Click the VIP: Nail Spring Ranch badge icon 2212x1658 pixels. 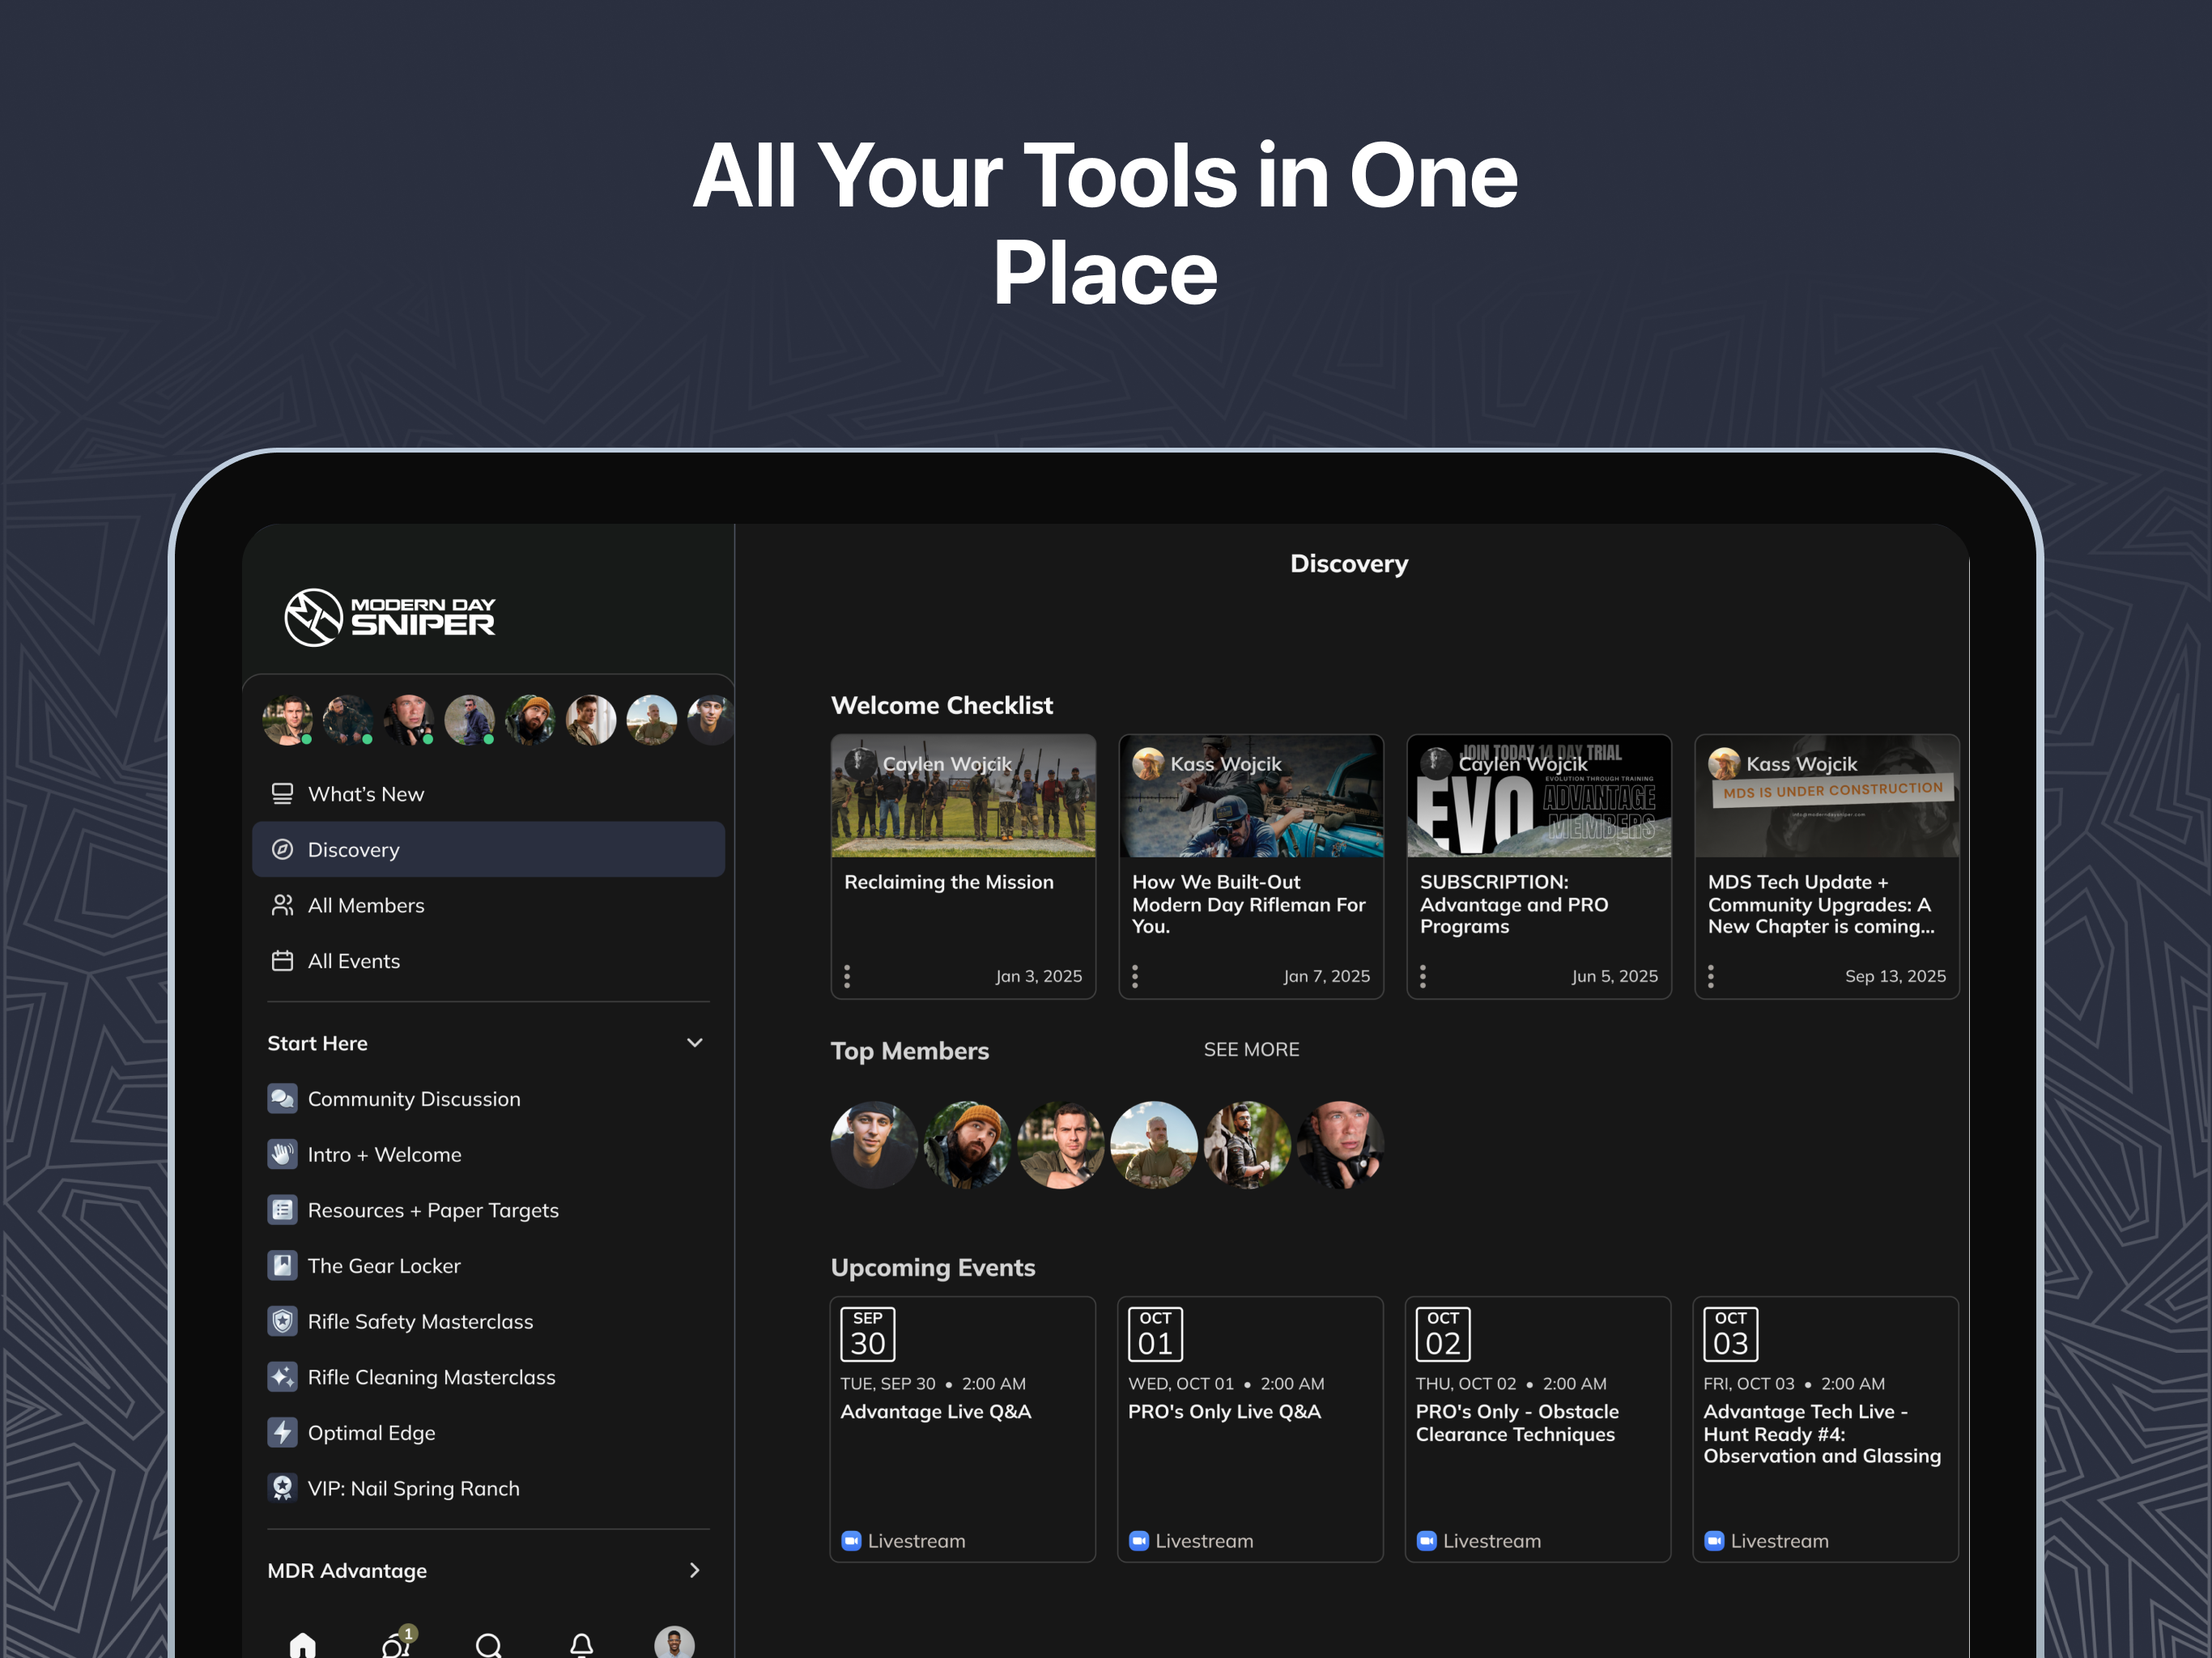(283, 1488)
